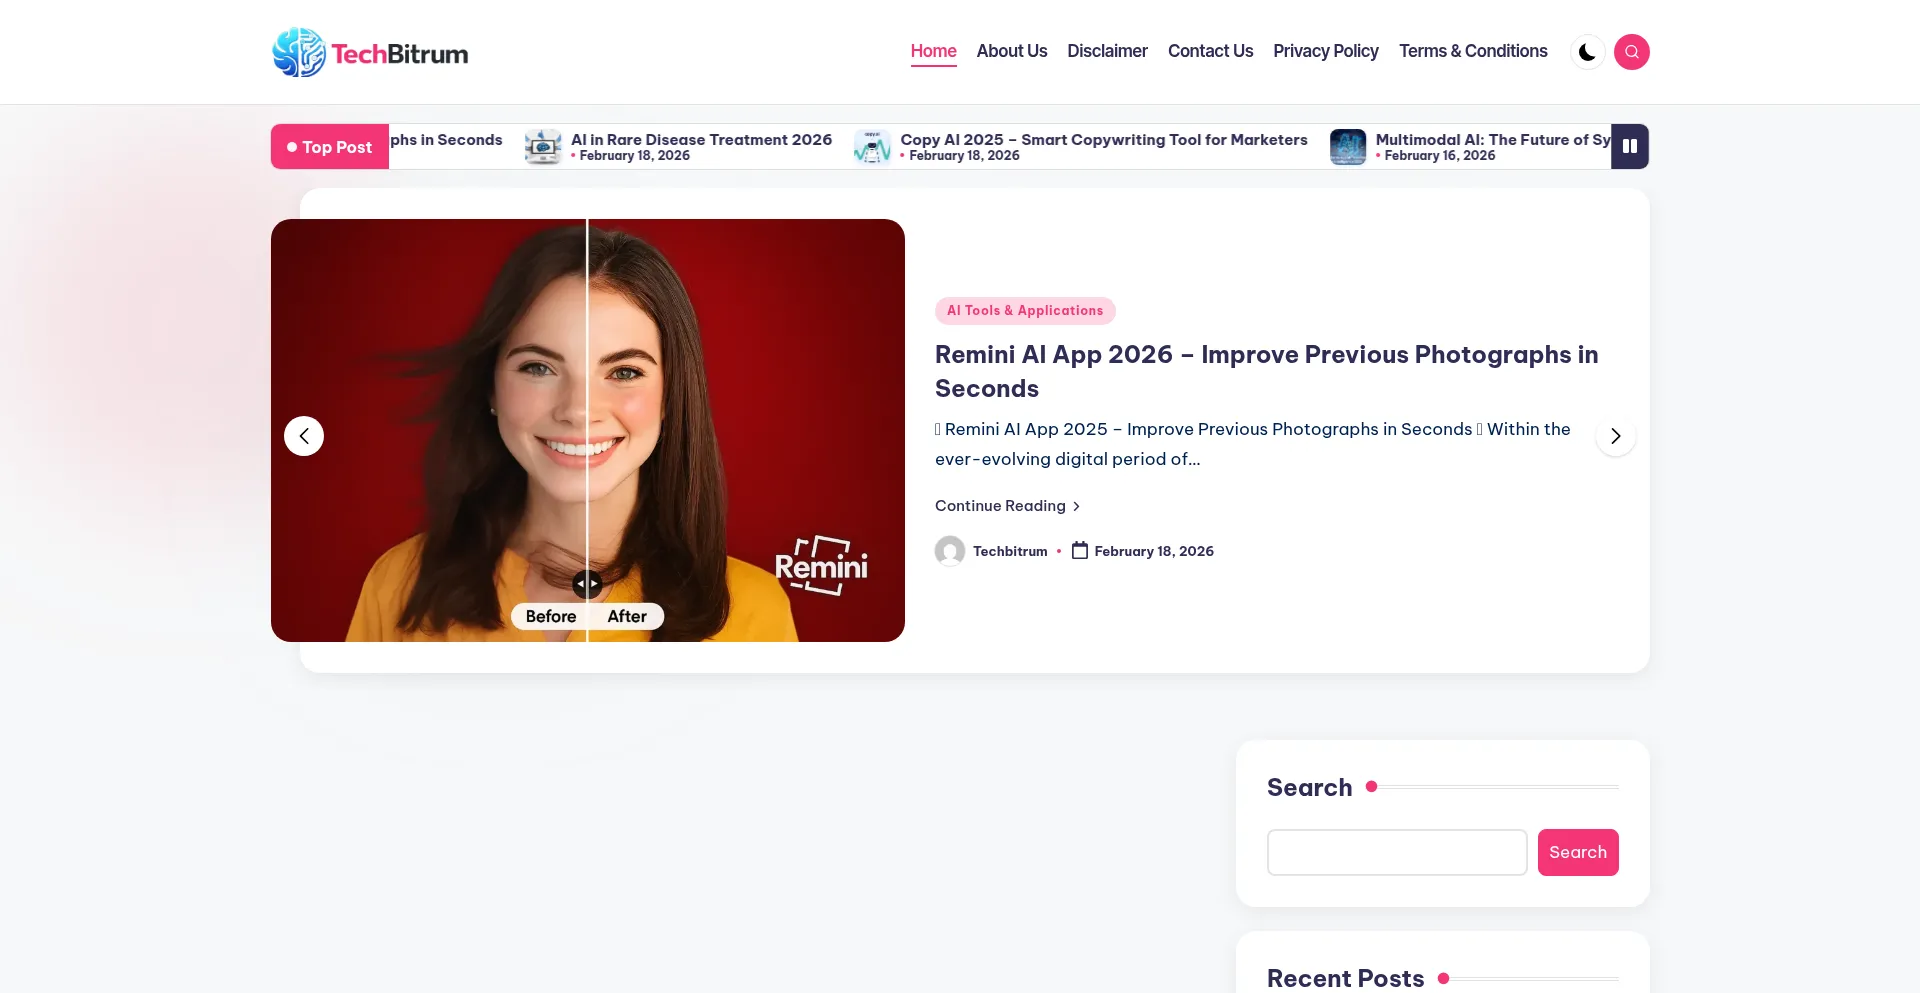Click the calendar icon next to February 18, 2026

click(1080, 550)
